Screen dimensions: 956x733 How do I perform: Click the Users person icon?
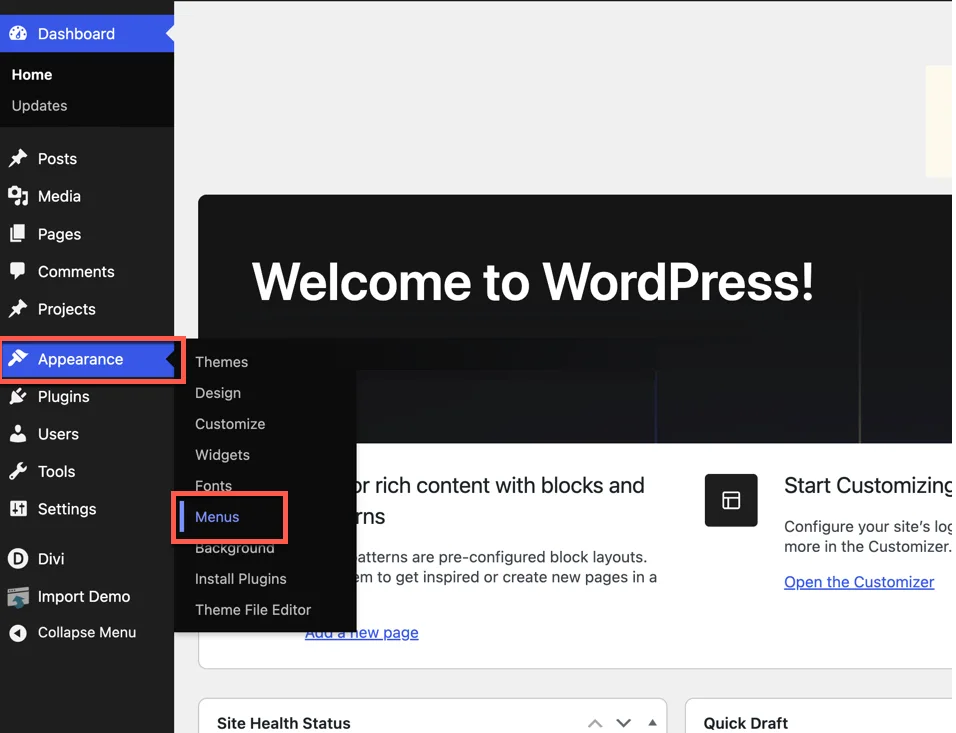[18, 434]
